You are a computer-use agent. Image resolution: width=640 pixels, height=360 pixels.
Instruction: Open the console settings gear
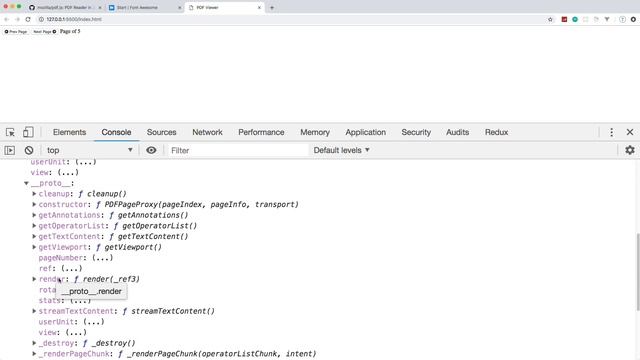click(x=630, y=150)
